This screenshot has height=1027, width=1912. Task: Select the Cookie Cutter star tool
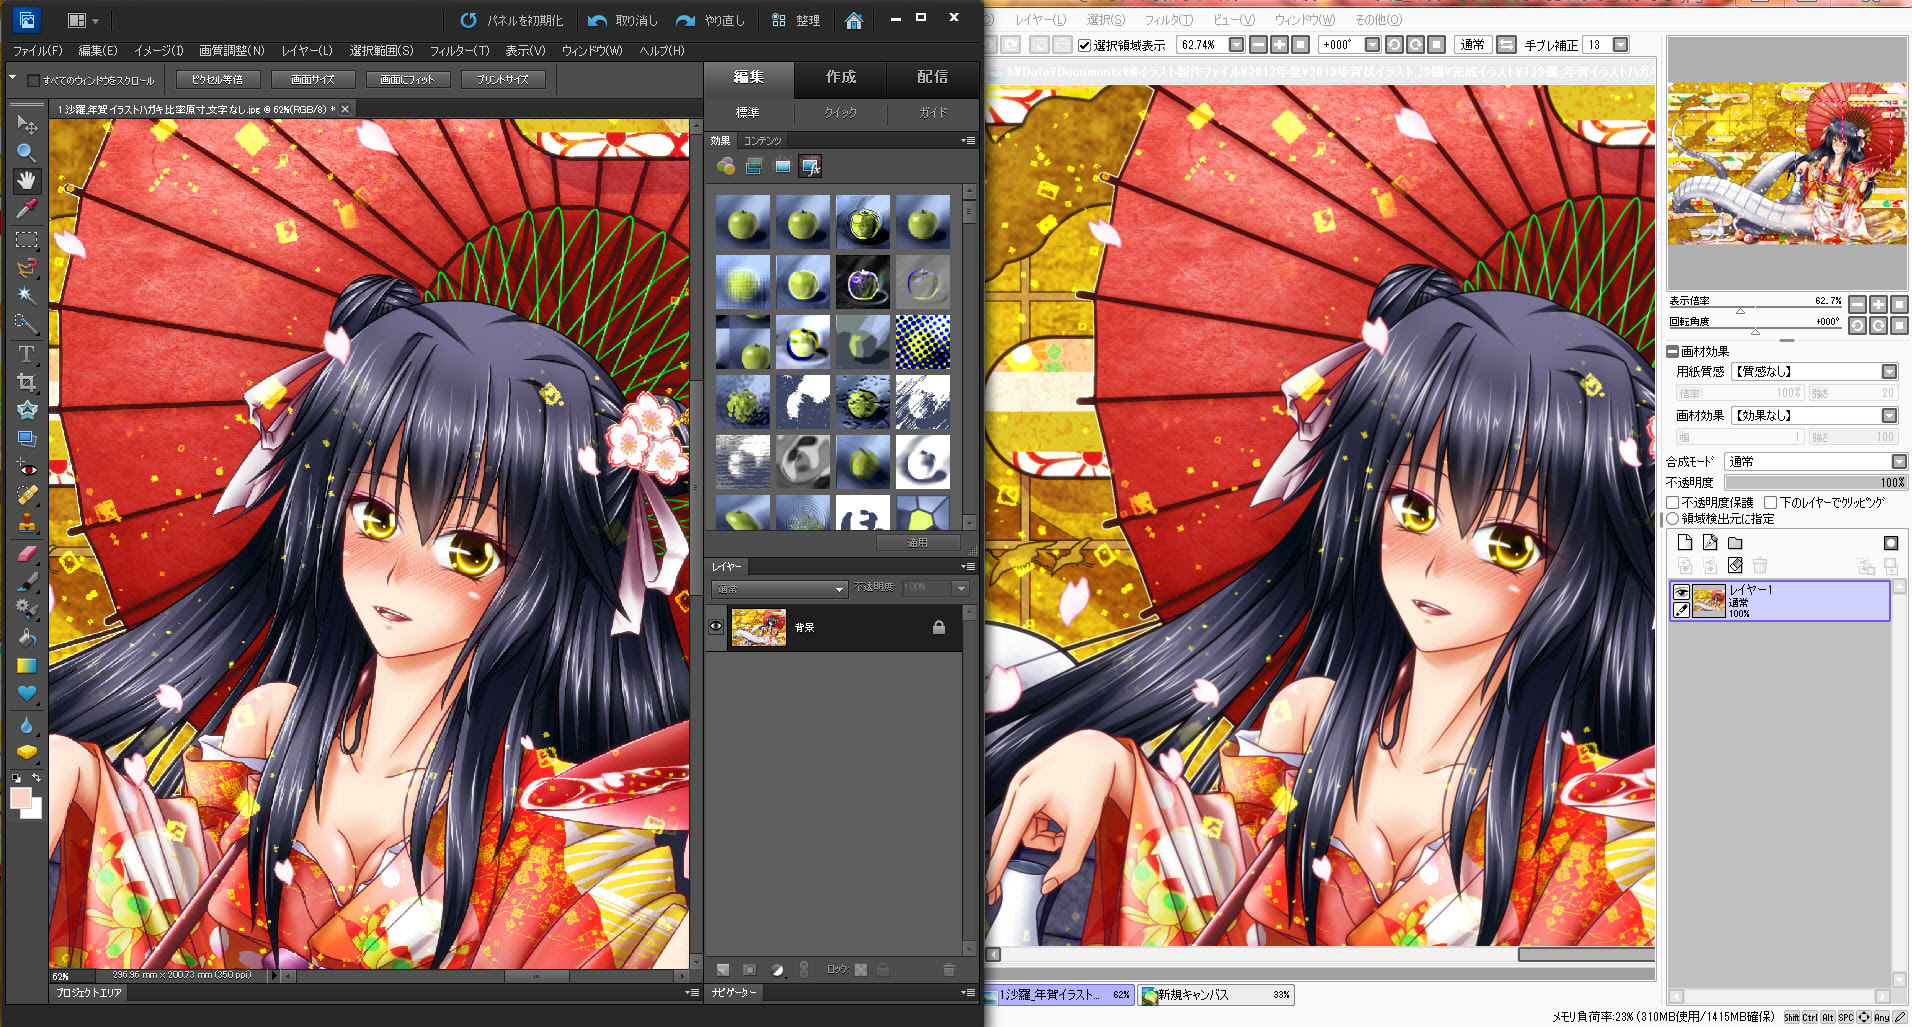click(x=27, y=410)
